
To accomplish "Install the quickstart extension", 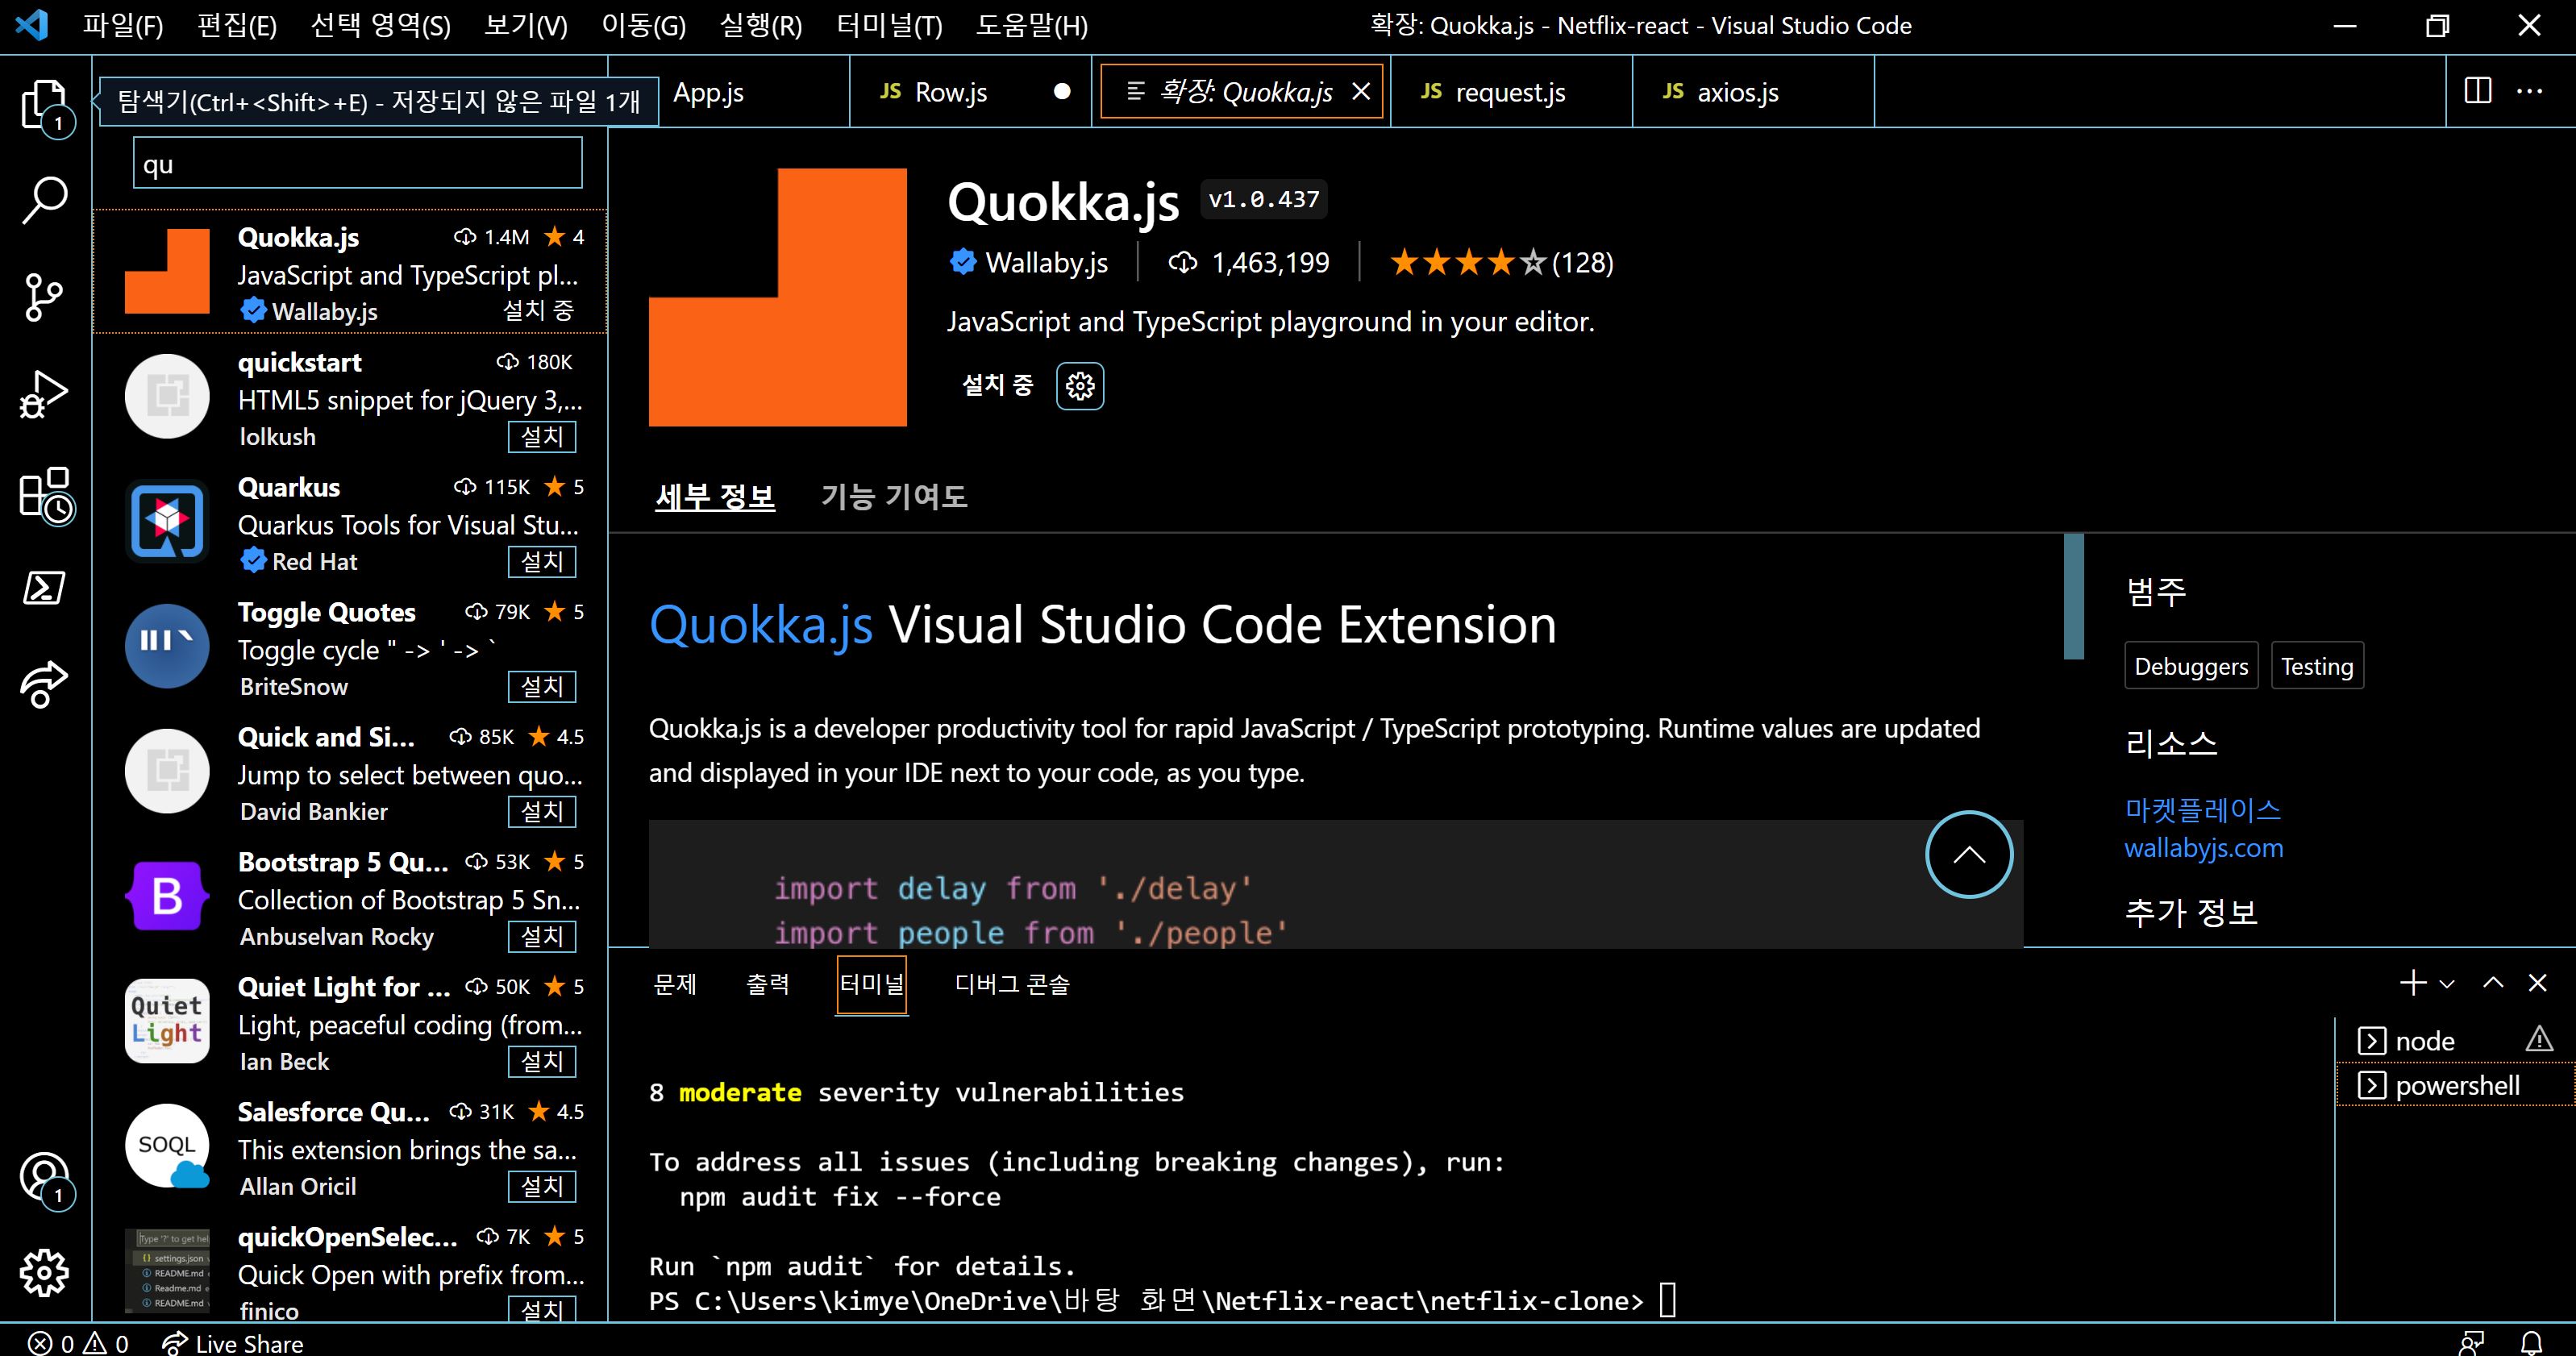I will (x=542, y=437).
